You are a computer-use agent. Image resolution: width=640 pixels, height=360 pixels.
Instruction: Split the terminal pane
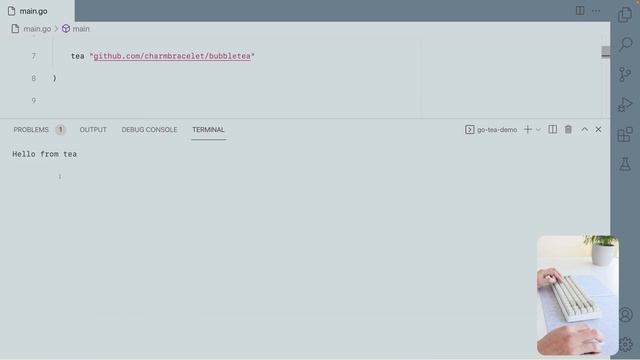pyautogui.click(x=552, y=129)
